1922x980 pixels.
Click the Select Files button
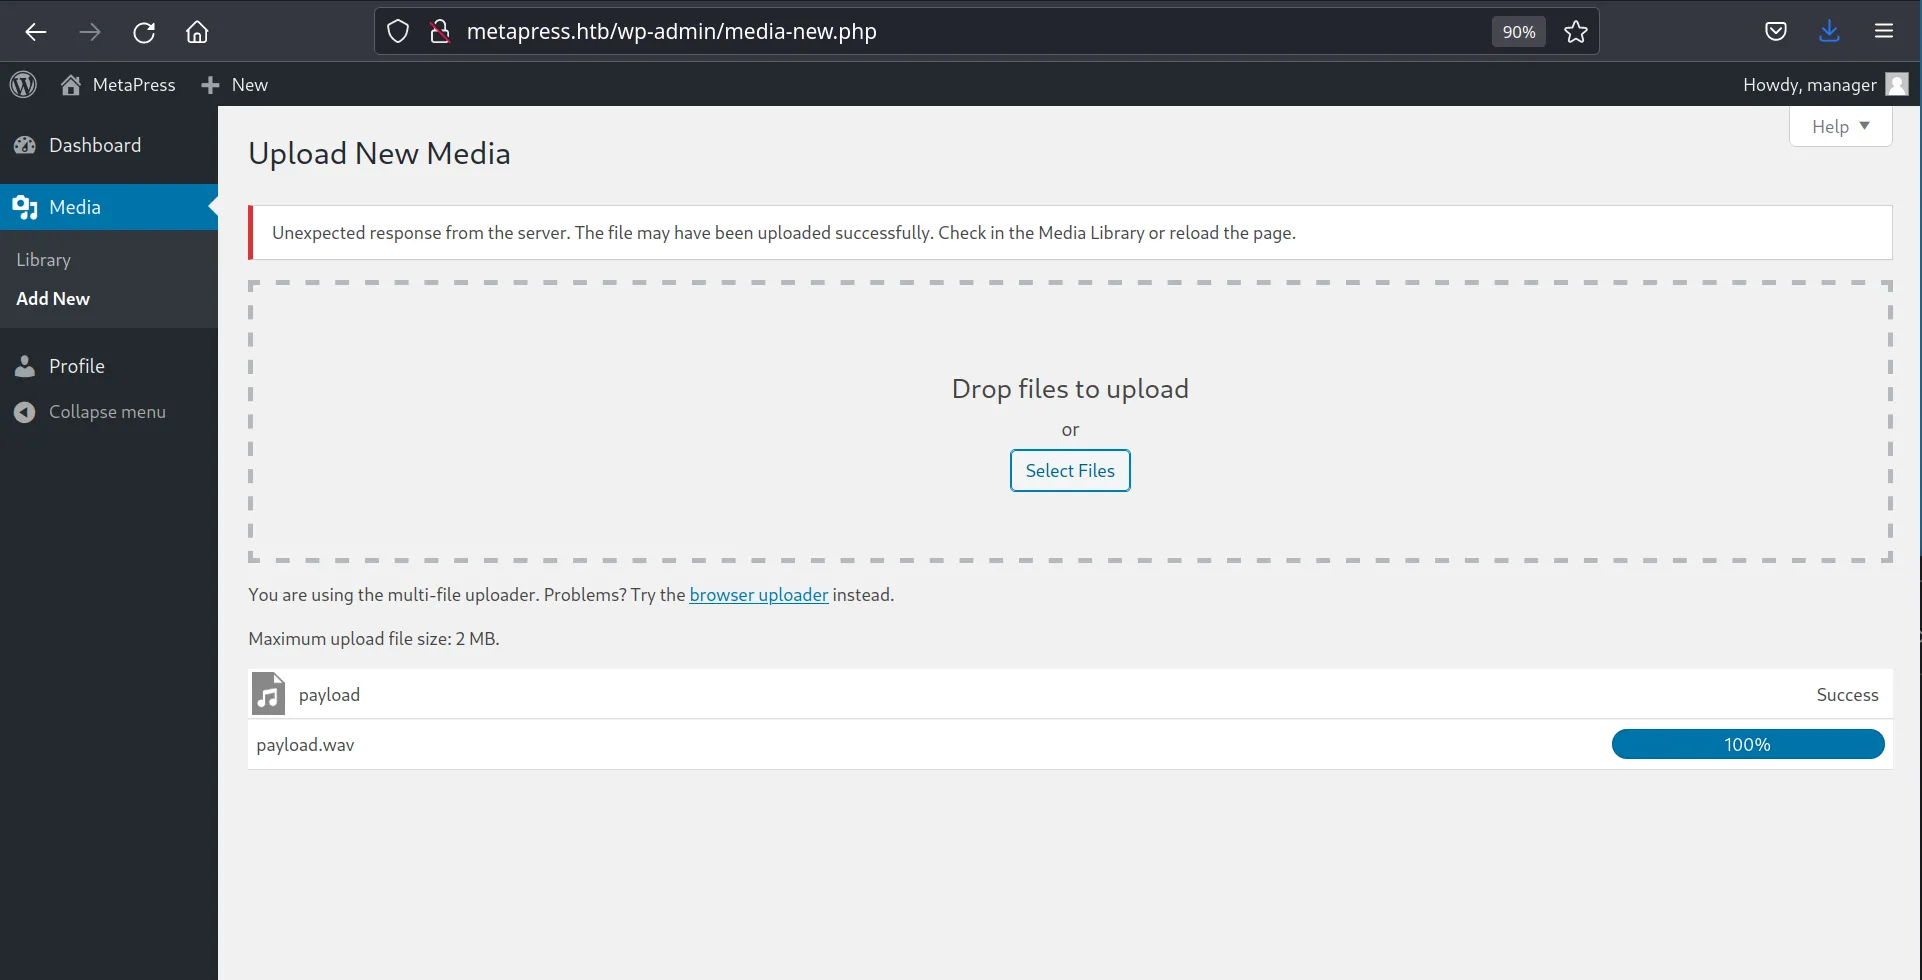pos(1070,470)
